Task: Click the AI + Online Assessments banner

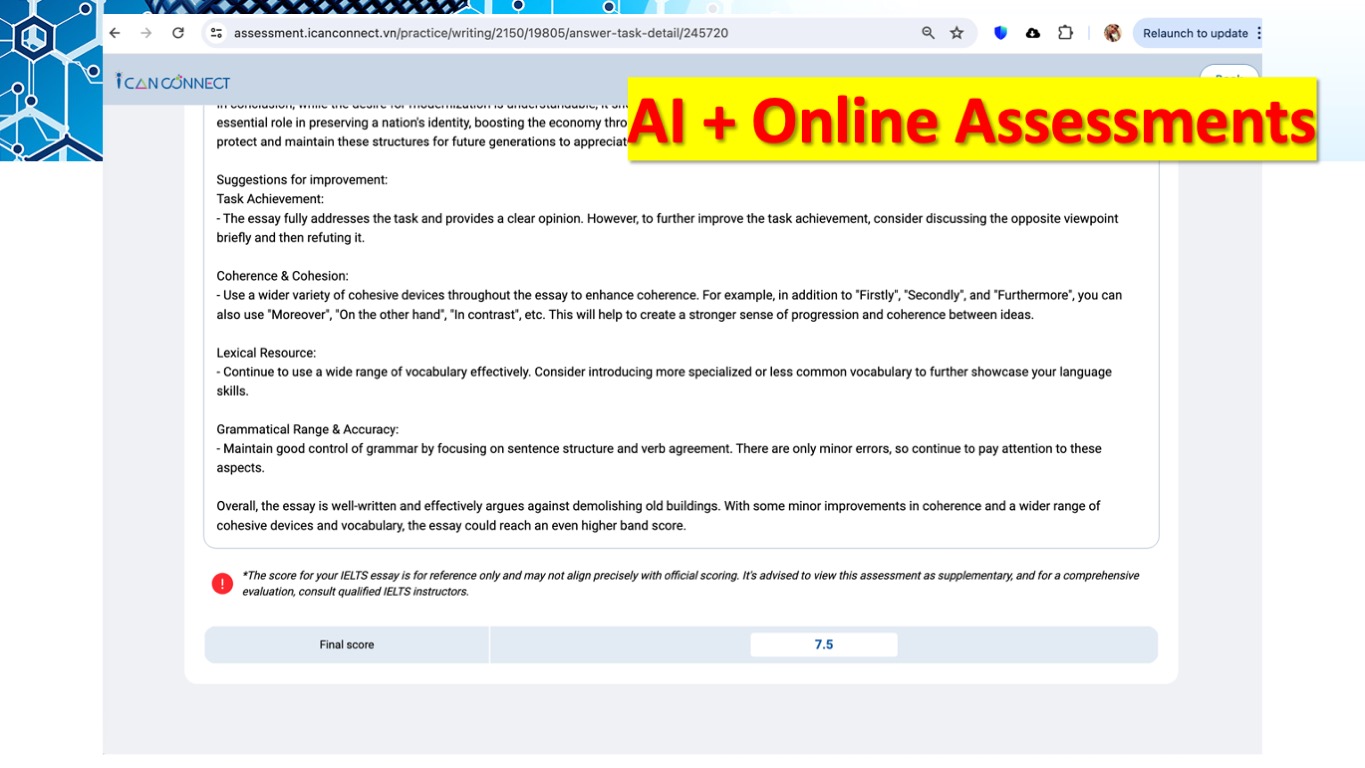Action: tap(971, 120)
